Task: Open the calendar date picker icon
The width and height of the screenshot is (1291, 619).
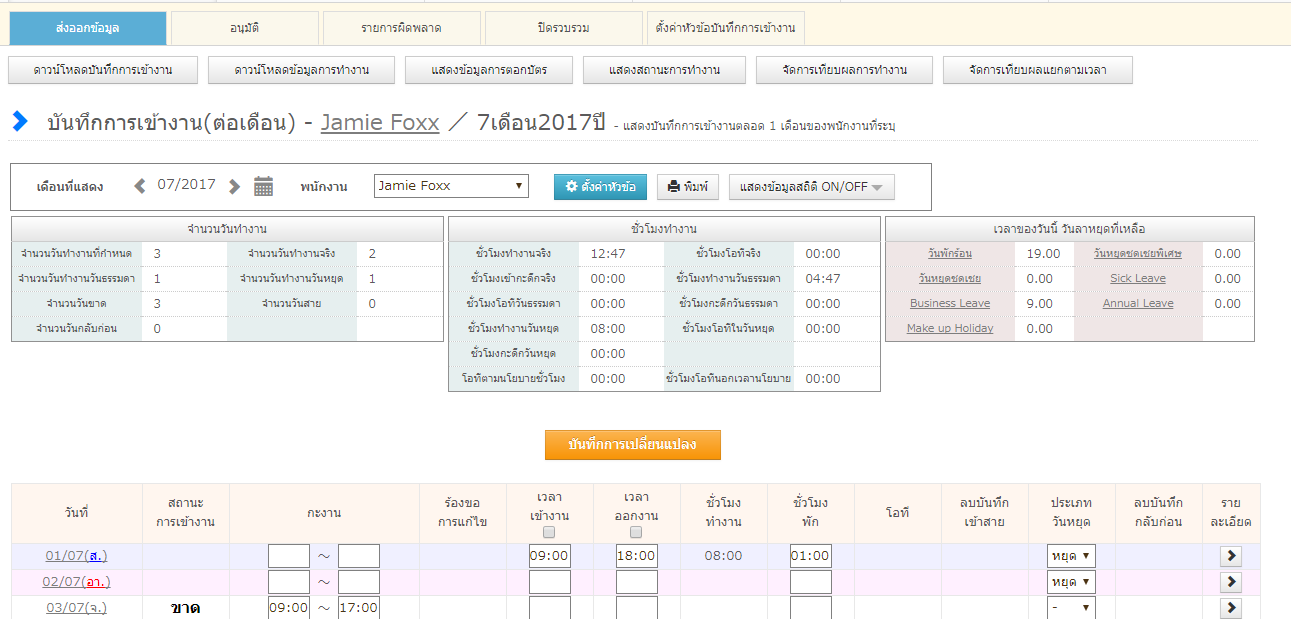Action: (x=263, y=186)
